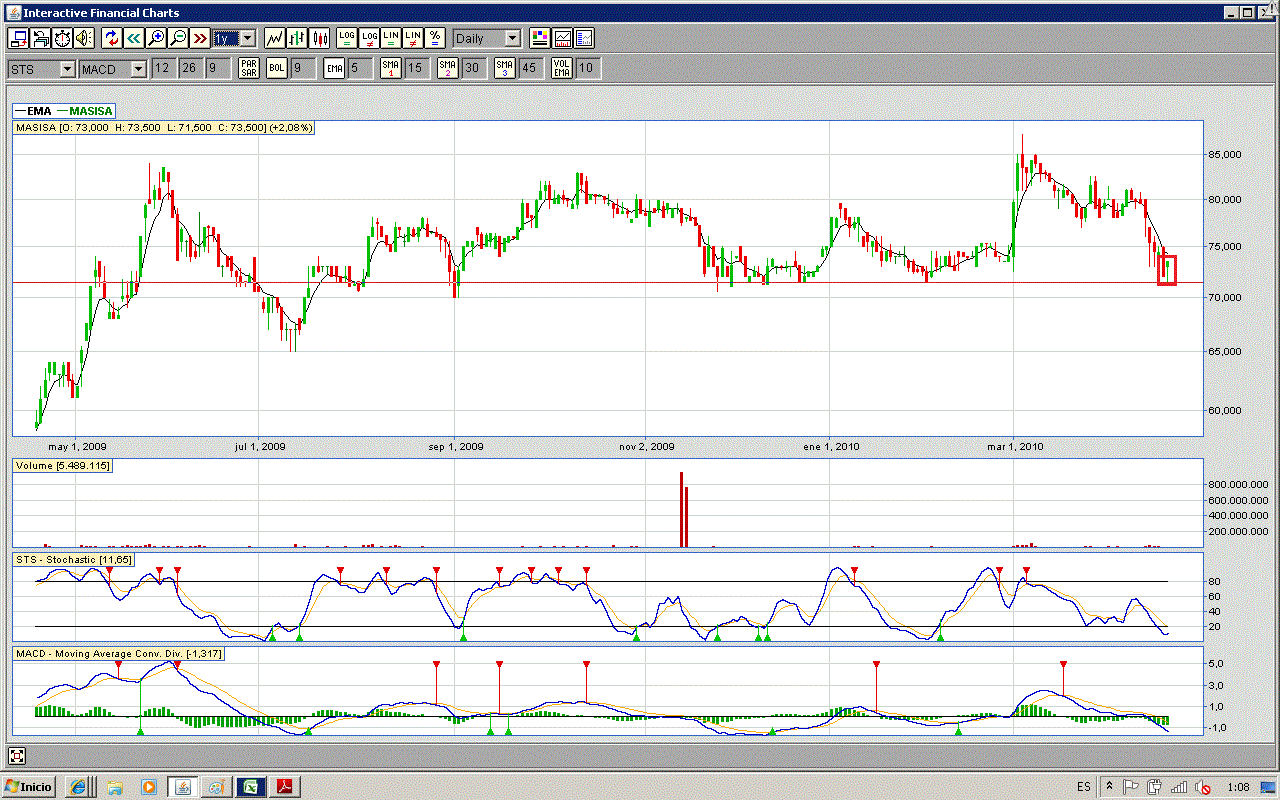Select the candlestick chart icon

pyautogui.click(x=320, y=38)
